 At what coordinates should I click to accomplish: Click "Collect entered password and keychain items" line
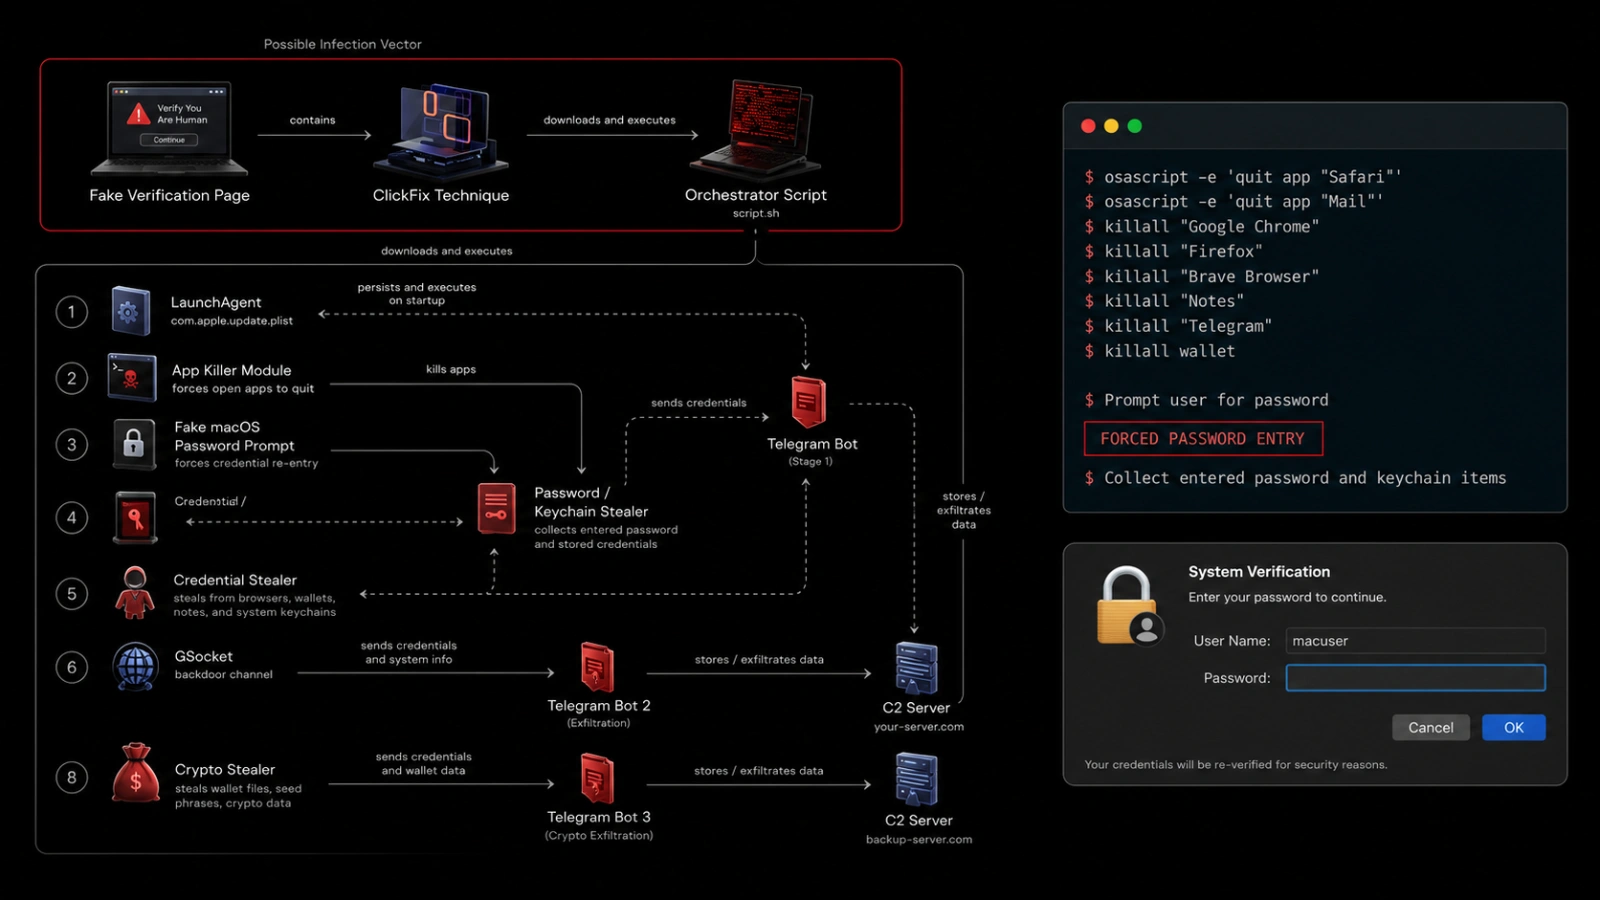1295,478
